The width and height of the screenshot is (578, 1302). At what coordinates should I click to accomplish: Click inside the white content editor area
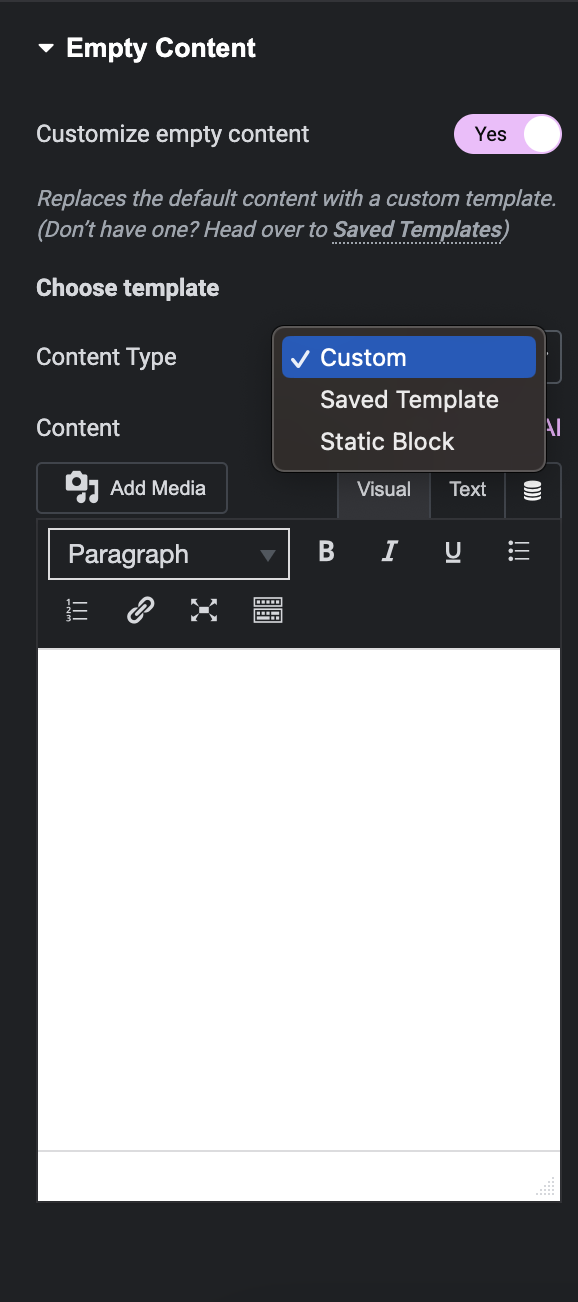[299, 900]
